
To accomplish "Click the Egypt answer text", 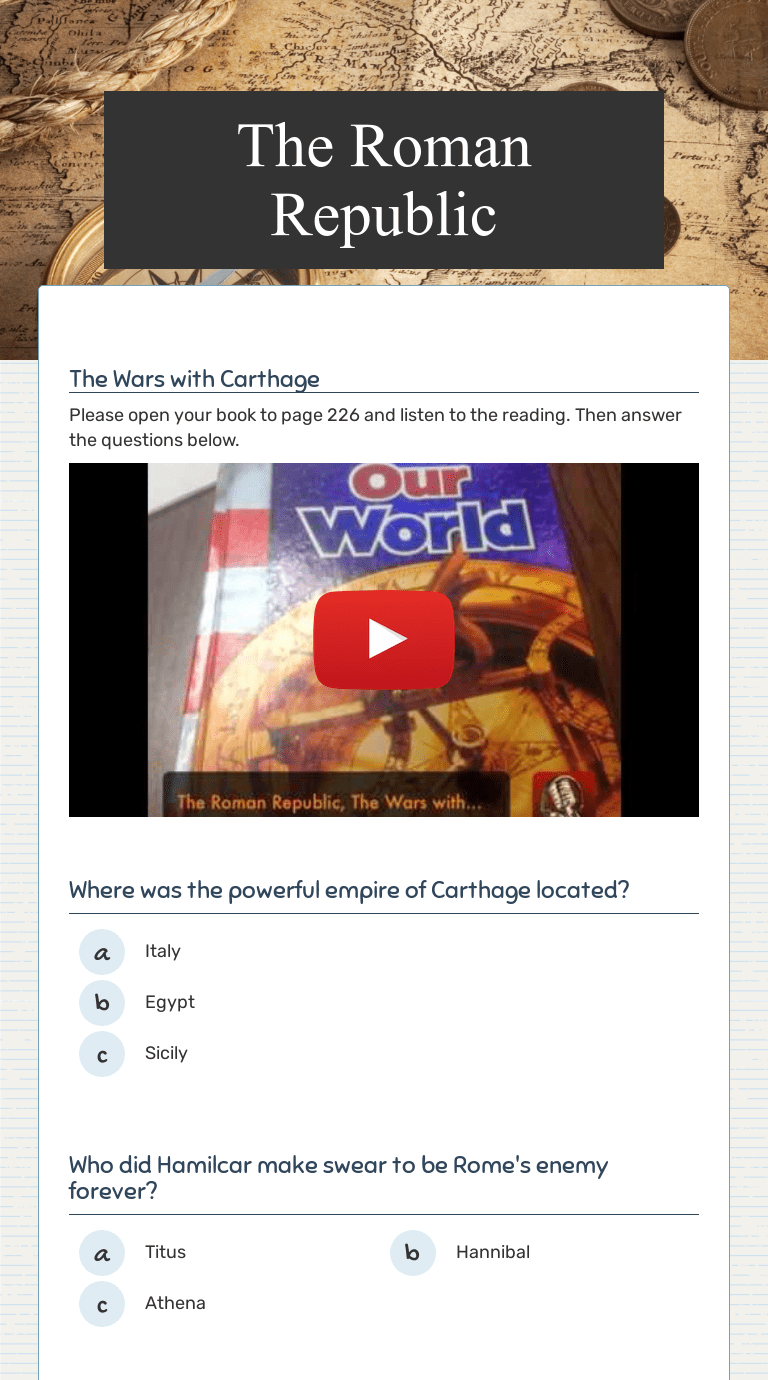I will coord(170,1002).
